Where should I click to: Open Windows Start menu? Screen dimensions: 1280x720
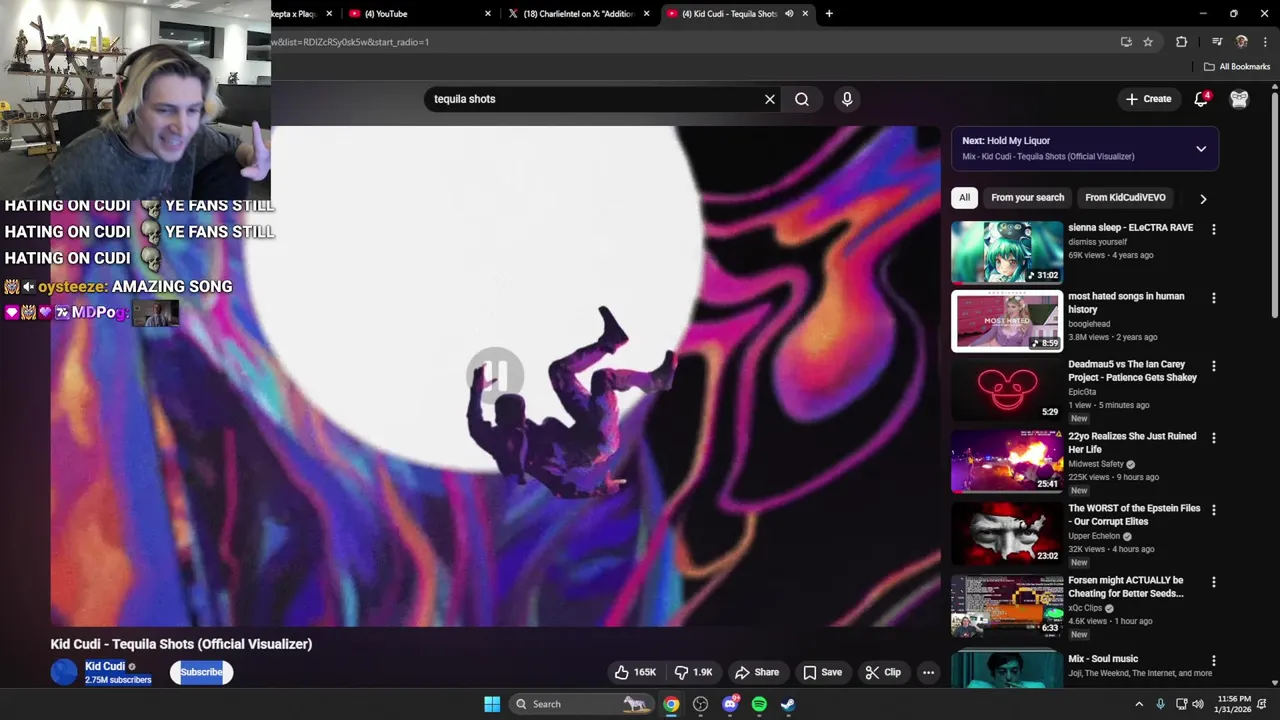point(492,704)
